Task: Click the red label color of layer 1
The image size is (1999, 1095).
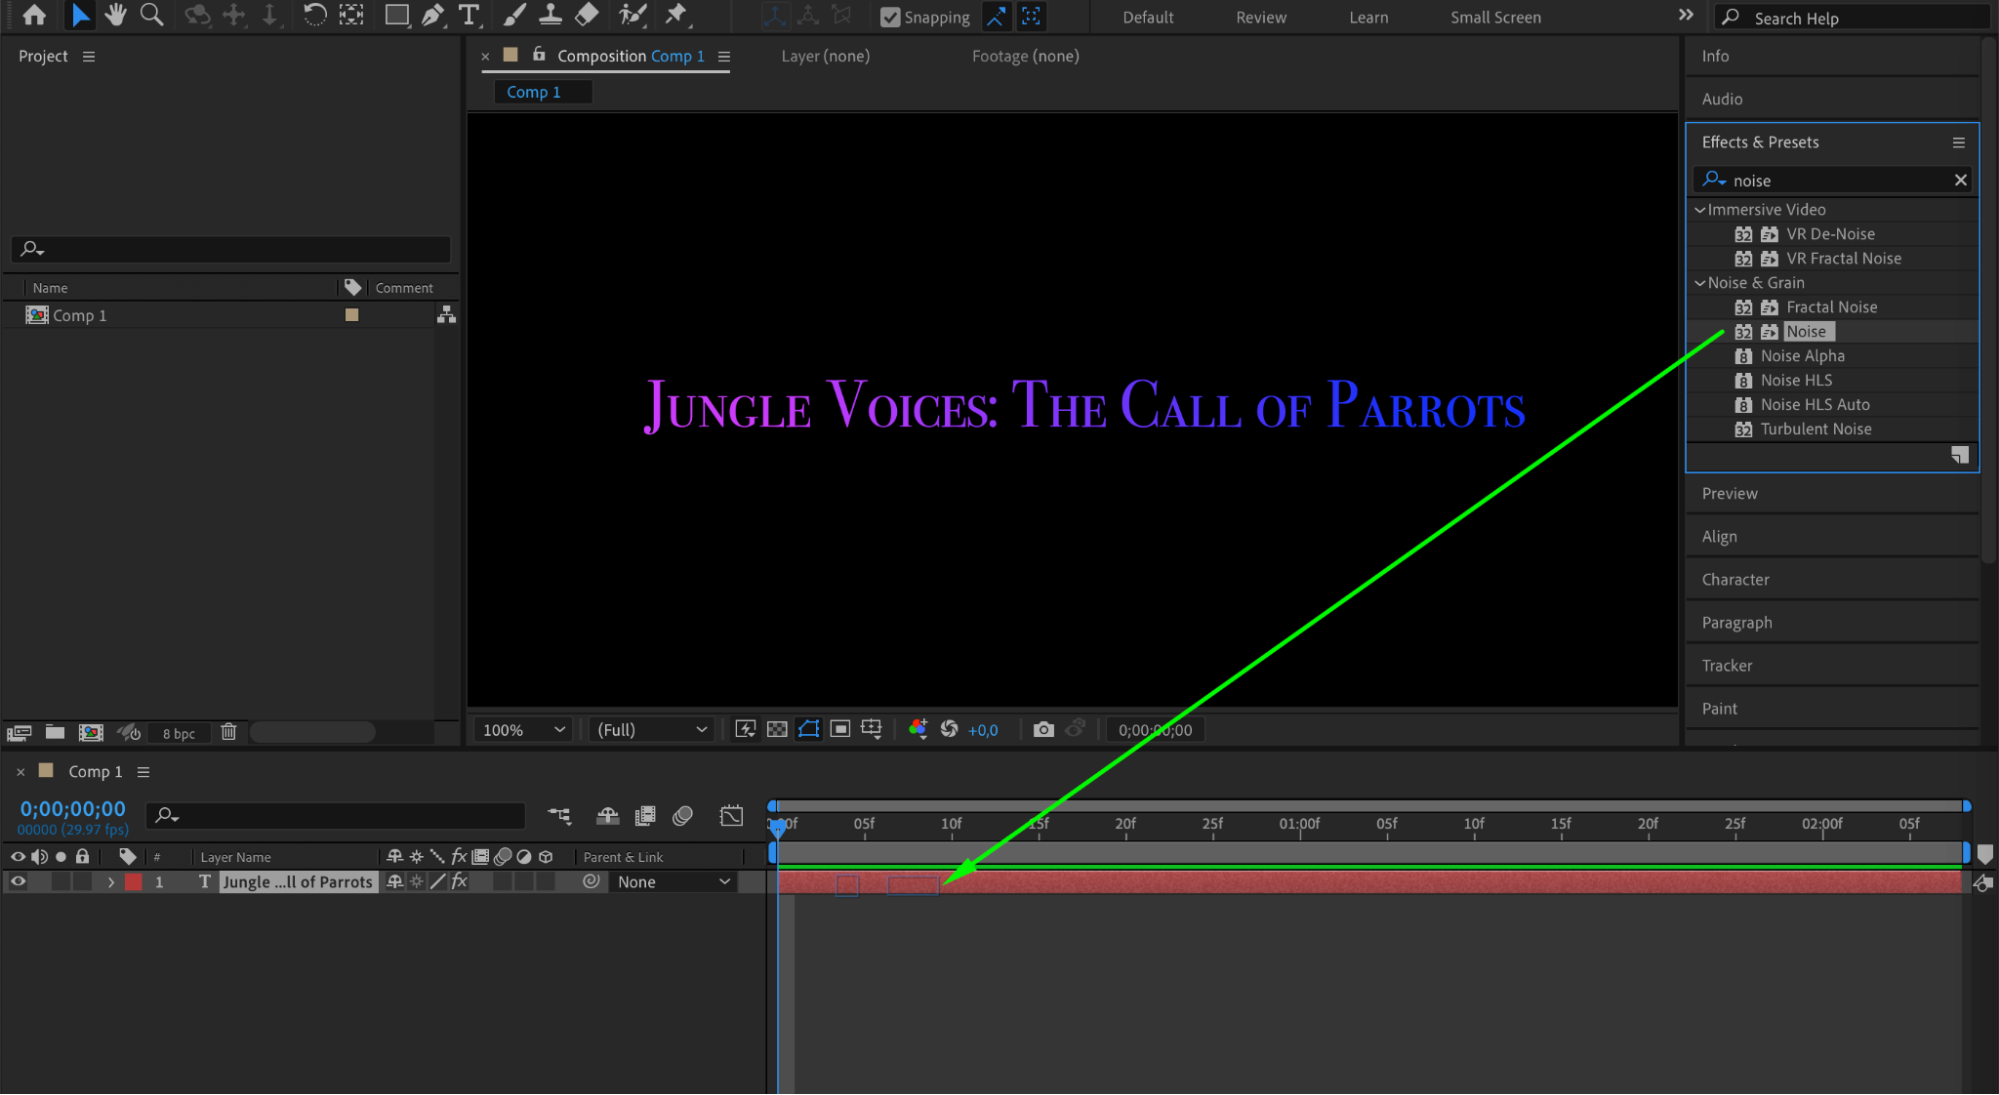Action: [x=133, y=882]
